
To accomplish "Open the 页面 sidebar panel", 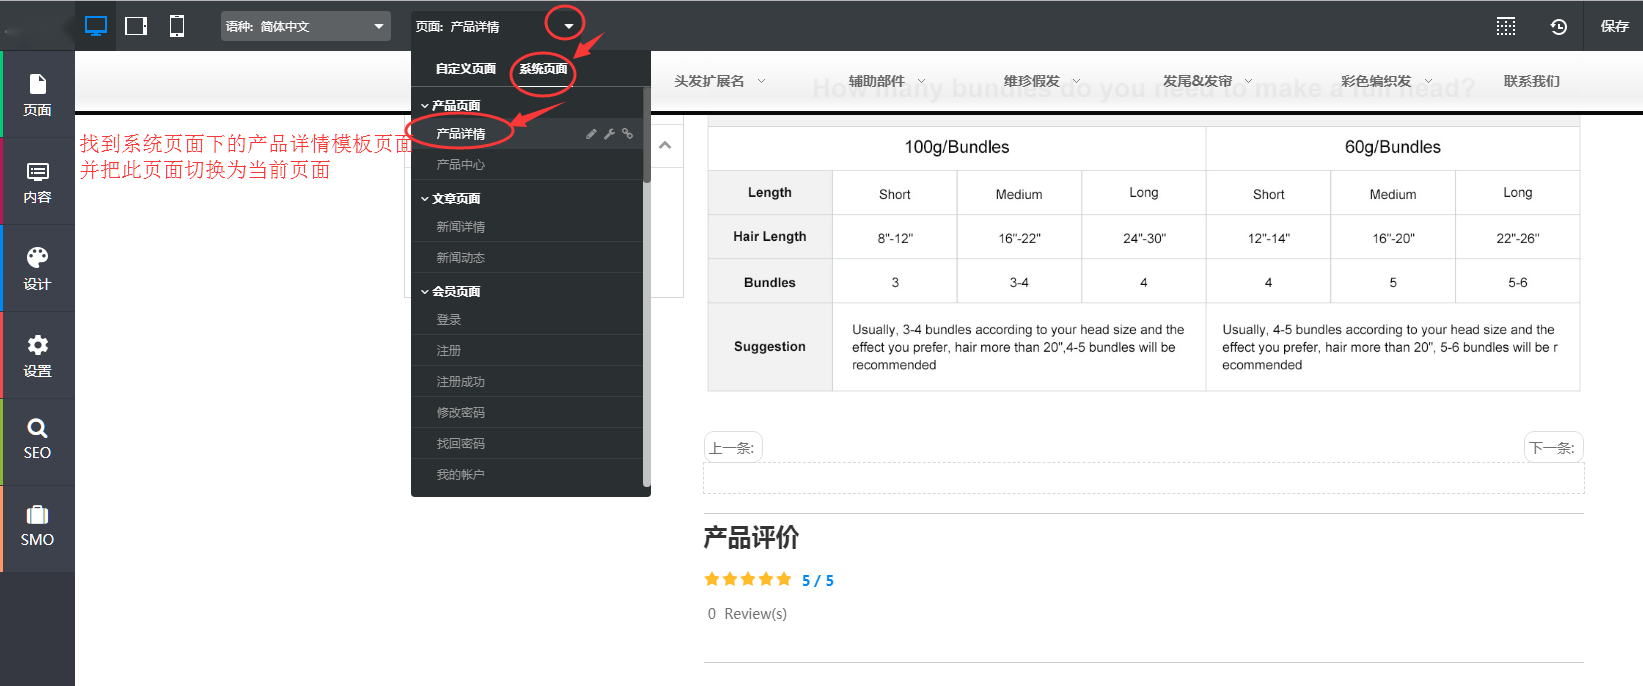I will pyautogui.click(x=37, y=95).
